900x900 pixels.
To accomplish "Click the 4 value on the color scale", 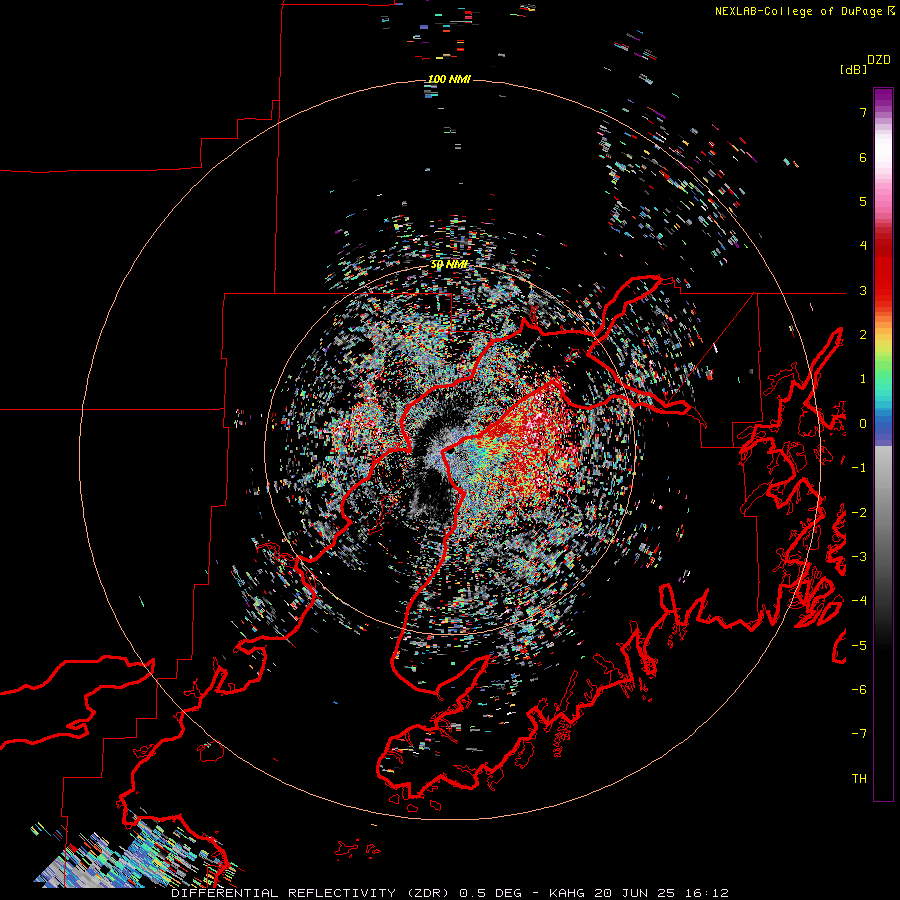I will pos(863,246).
